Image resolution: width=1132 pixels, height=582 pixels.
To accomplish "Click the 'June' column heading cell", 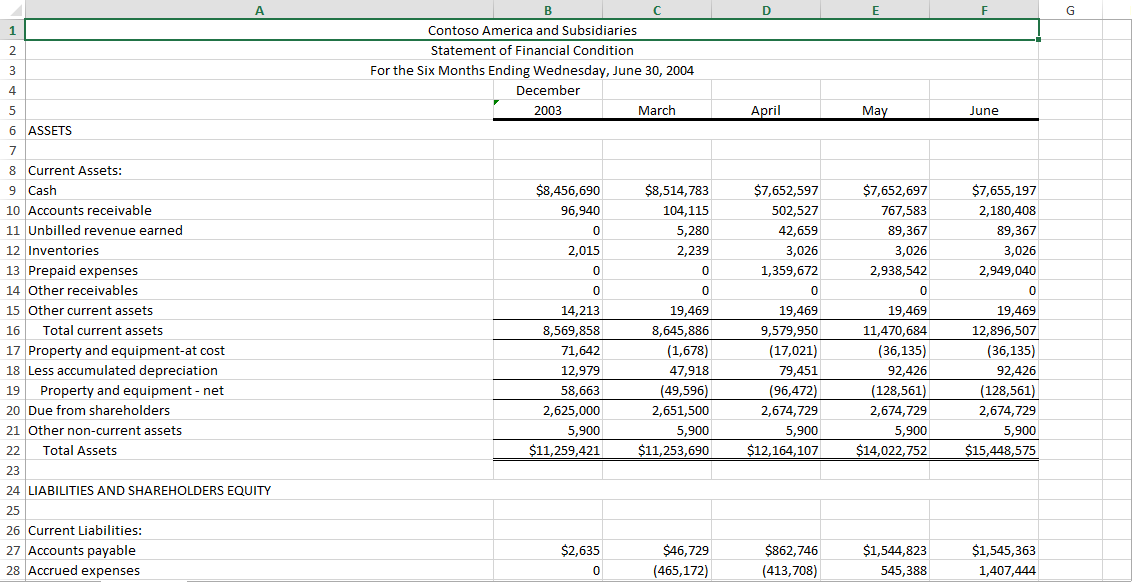I will [x=984, y=110].
